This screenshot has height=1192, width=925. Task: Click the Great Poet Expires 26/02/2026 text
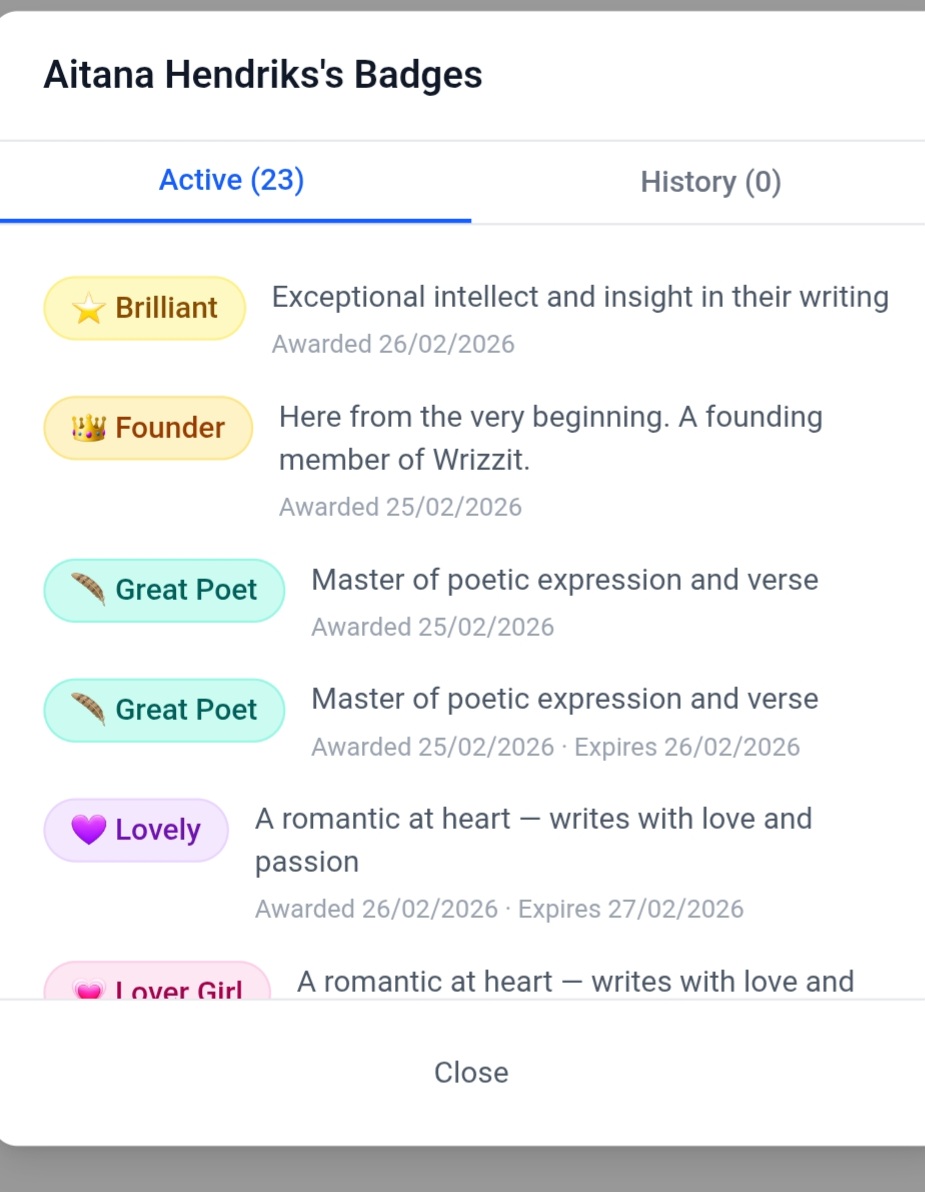pyautogui.click(x=686, y=747)
